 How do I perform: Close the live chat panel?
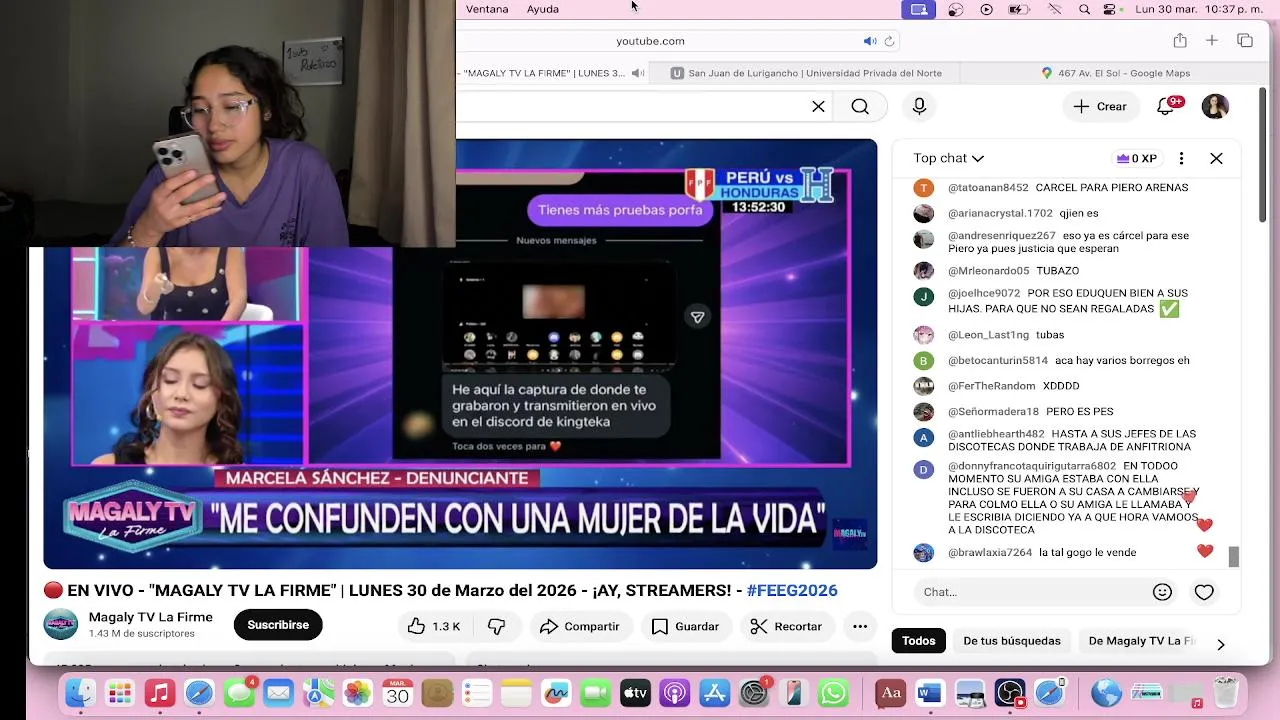pos(1216,158)
